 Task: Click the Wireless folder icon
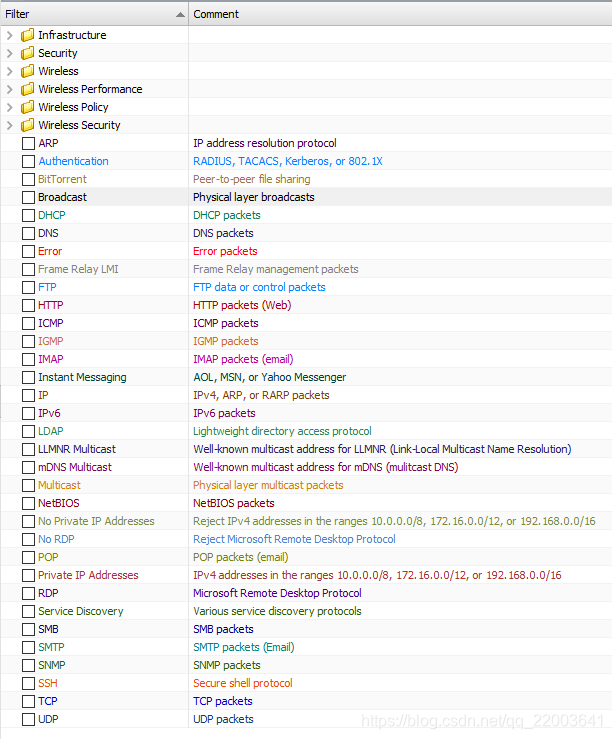pyautogui.click(x=28, y=71)
